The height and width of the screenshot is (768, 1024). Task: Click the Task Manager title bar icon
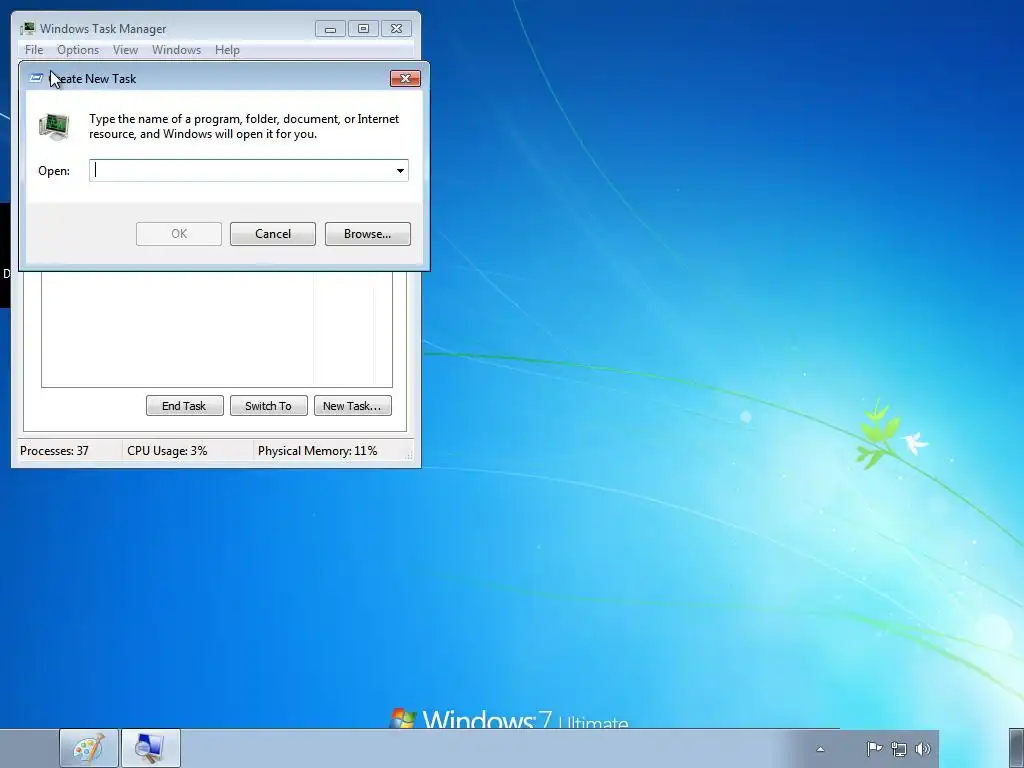click(x=27, y=28)
